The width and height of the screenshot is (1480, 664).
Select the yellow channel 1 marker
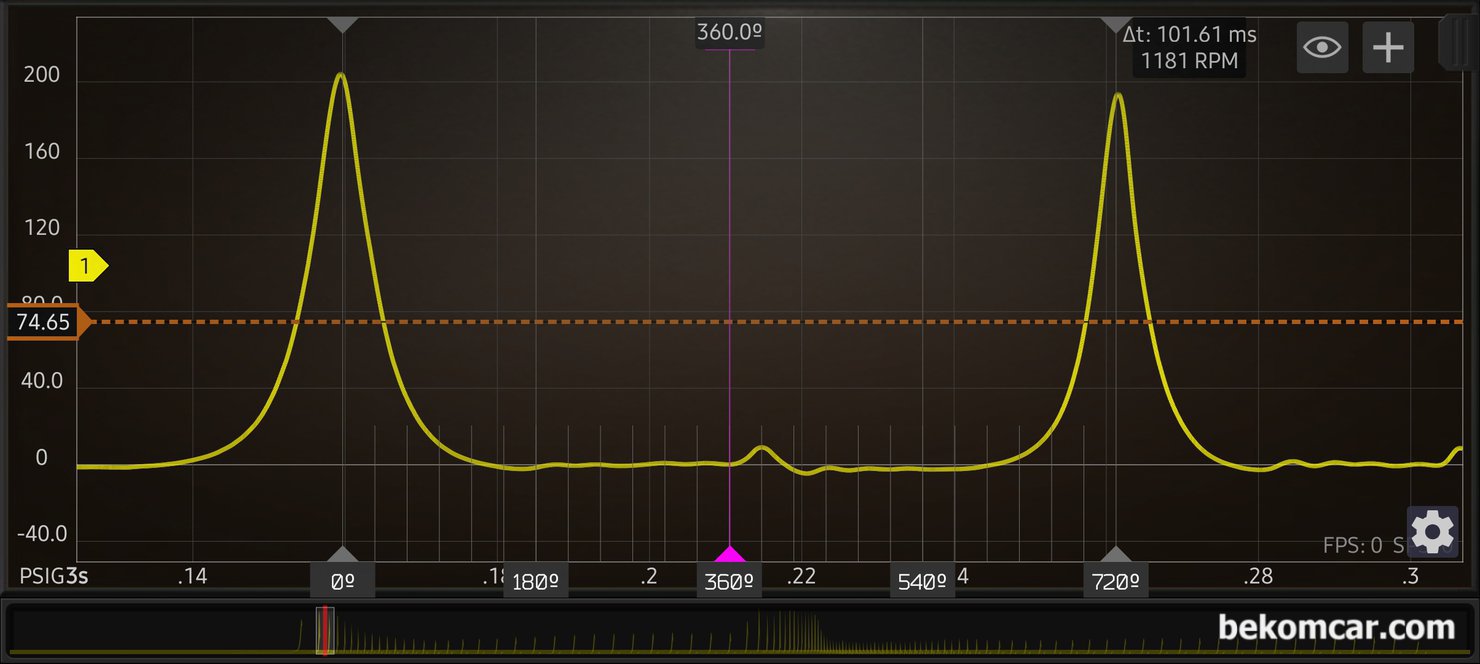tap(88, 266)
